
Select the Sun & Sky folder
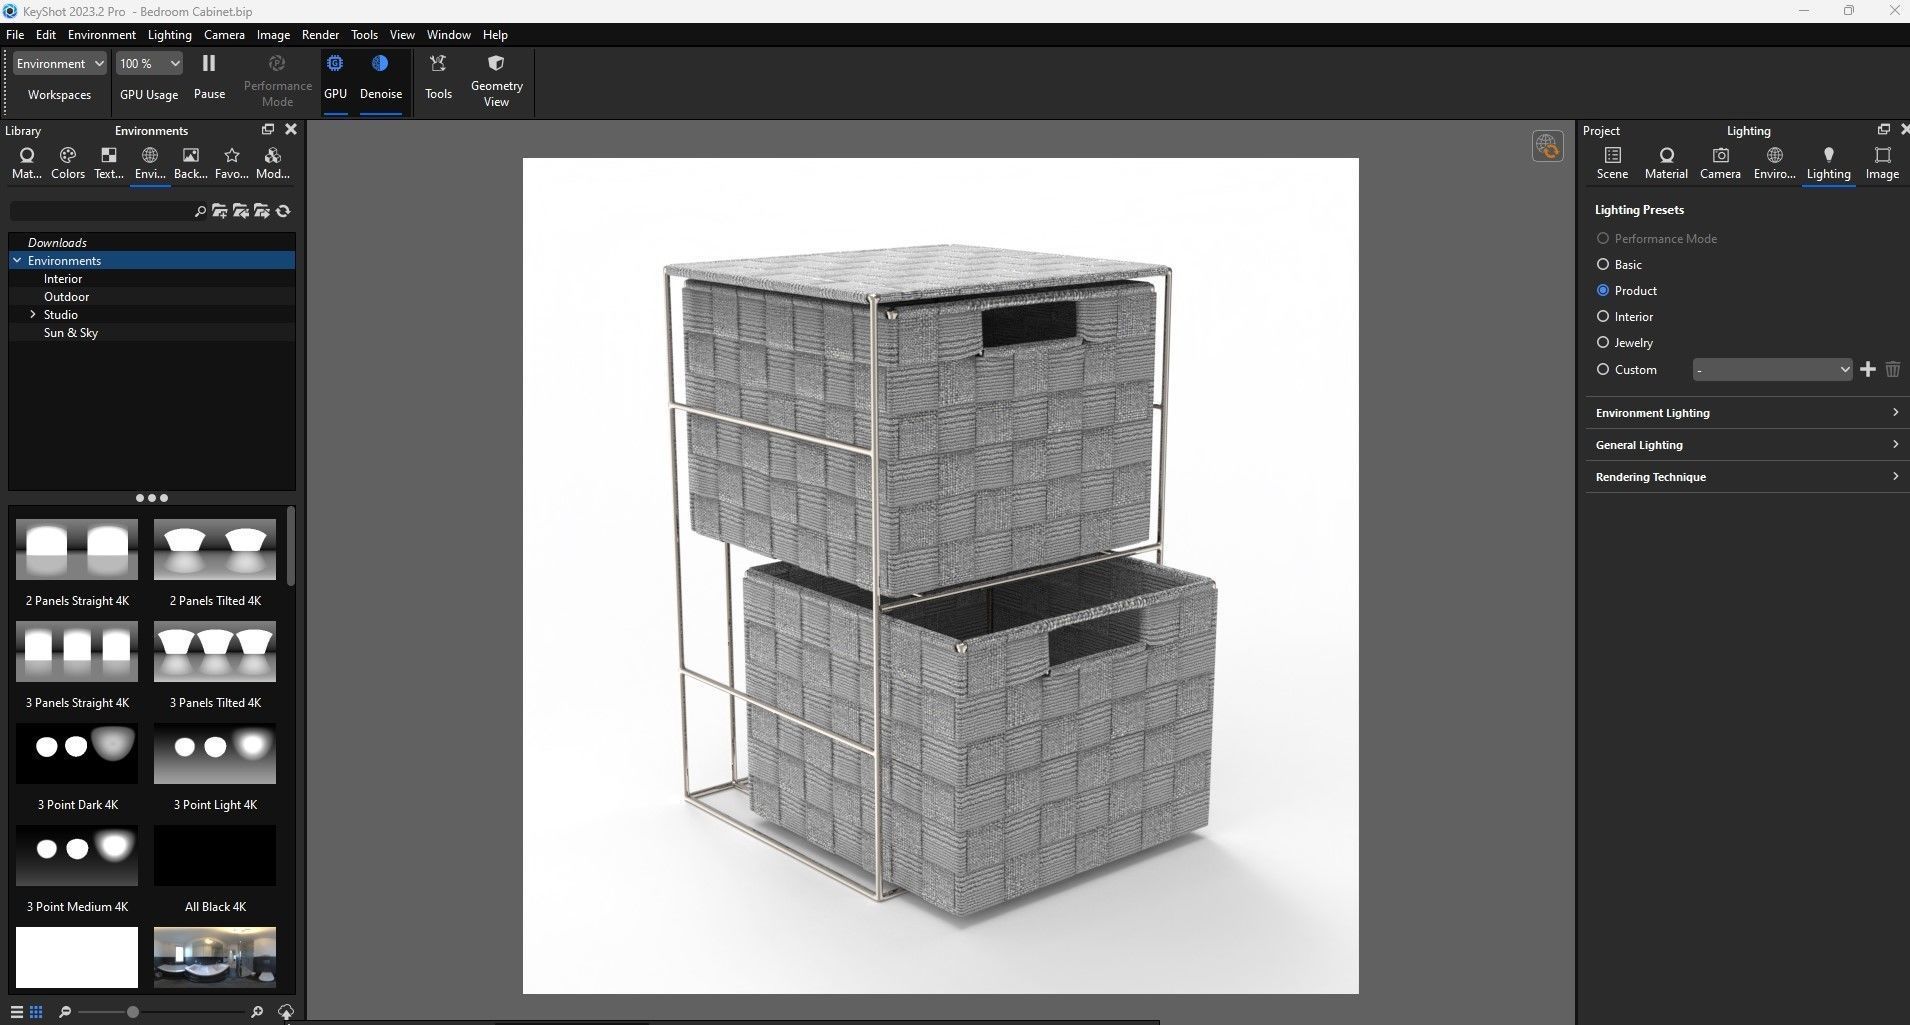click(71, 332)
